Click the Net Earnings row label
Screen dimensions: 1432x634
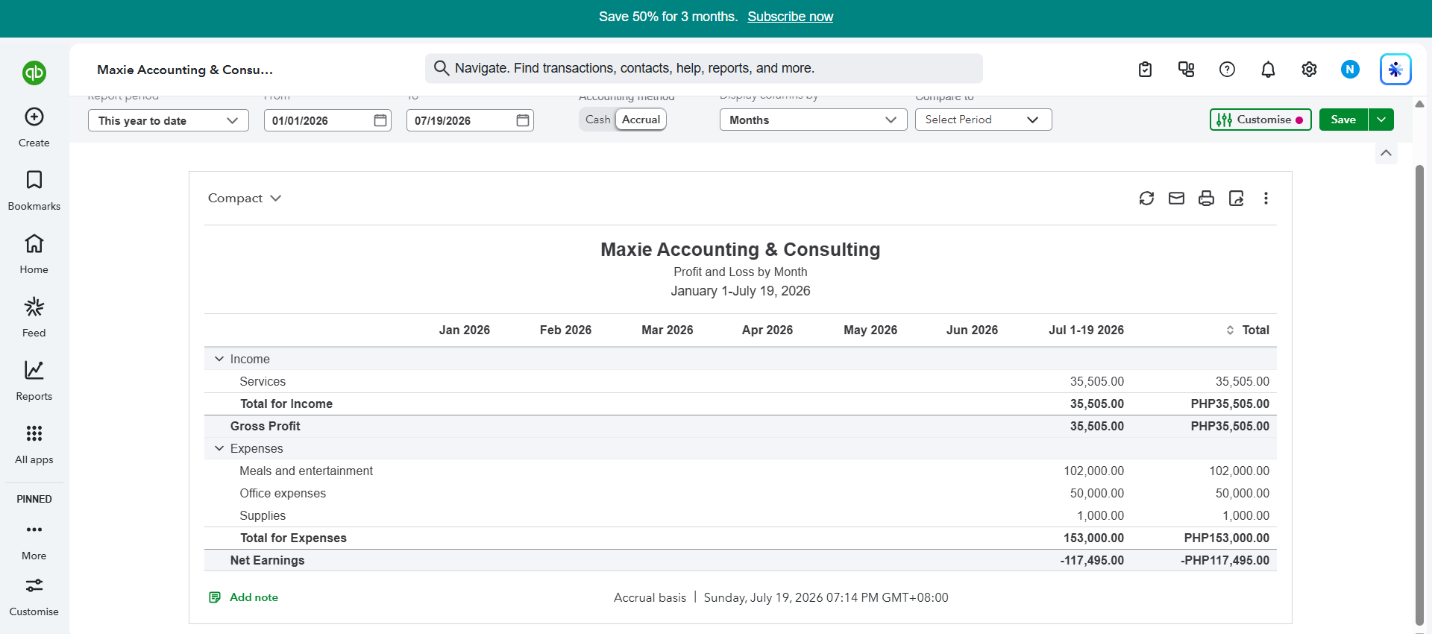pyautogui.click(x=267, y=561)
